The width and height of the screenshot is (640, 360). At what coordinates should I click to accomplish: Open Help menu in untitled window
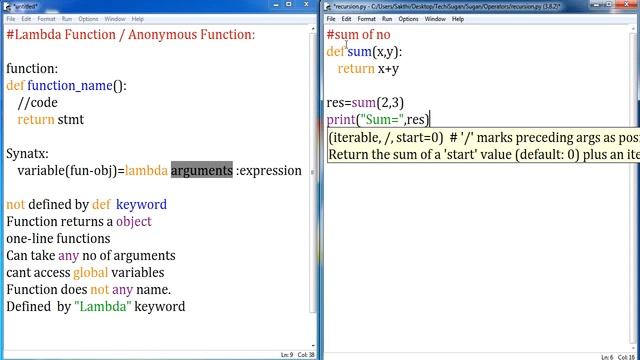pyautogui.click(x=138, y=19)
